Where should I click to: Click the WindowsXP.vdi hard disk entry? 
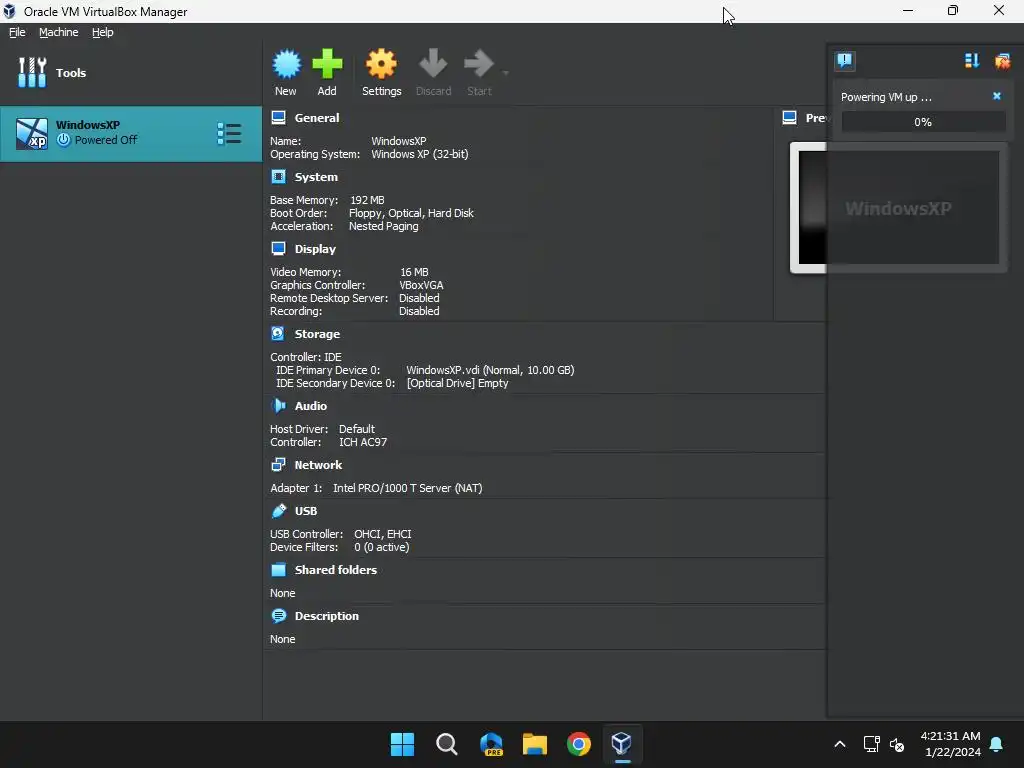point(490,370)
